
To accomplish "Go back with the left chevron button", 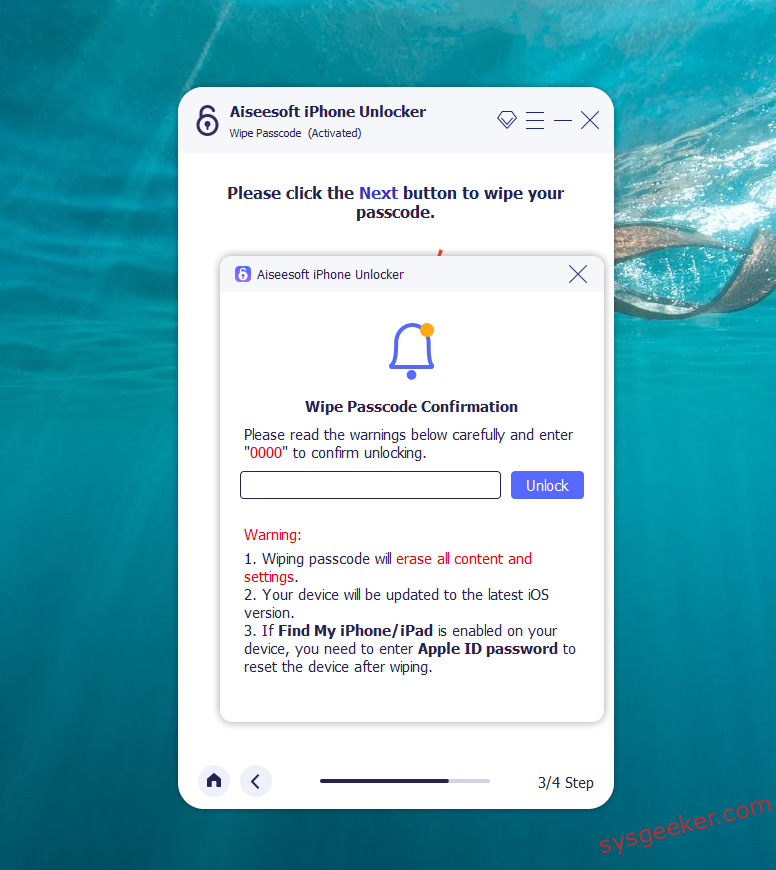I will (x=256, y=781).
